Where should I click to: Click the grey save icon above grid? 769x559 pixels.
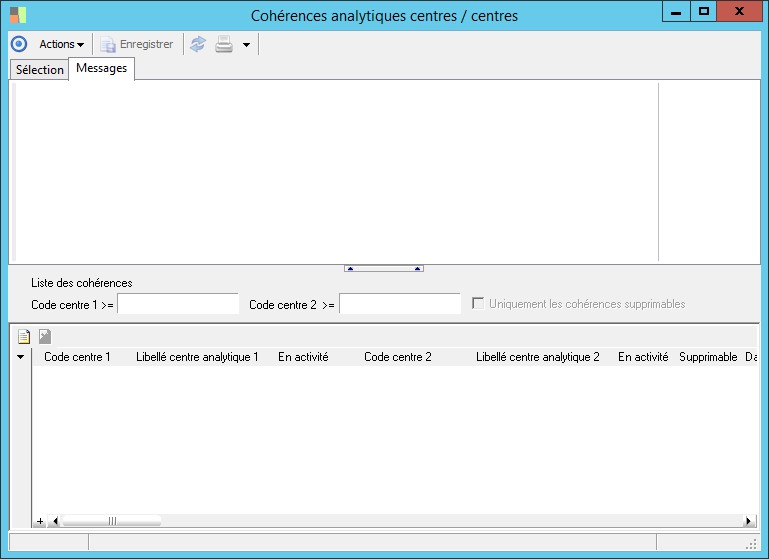(45, 337)
